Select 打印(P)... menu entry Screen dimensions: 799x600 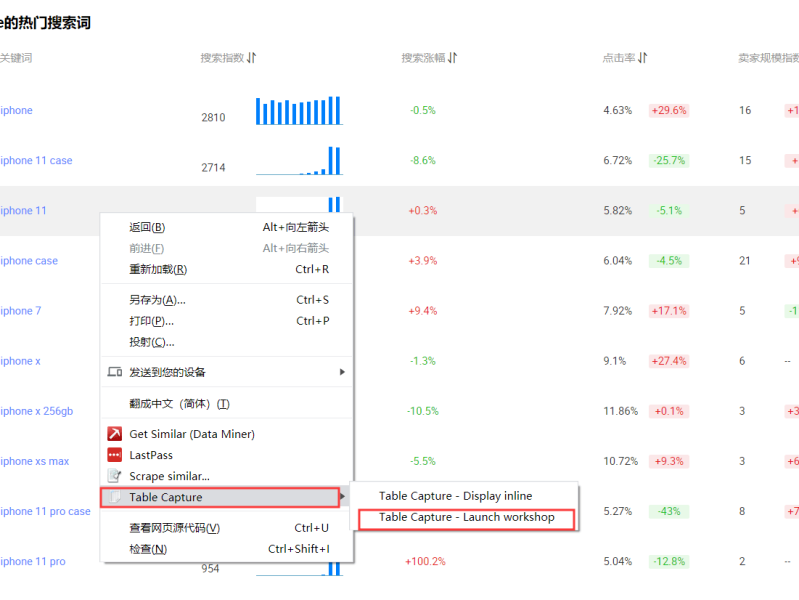pyautogui.click(x=227, y=321)
